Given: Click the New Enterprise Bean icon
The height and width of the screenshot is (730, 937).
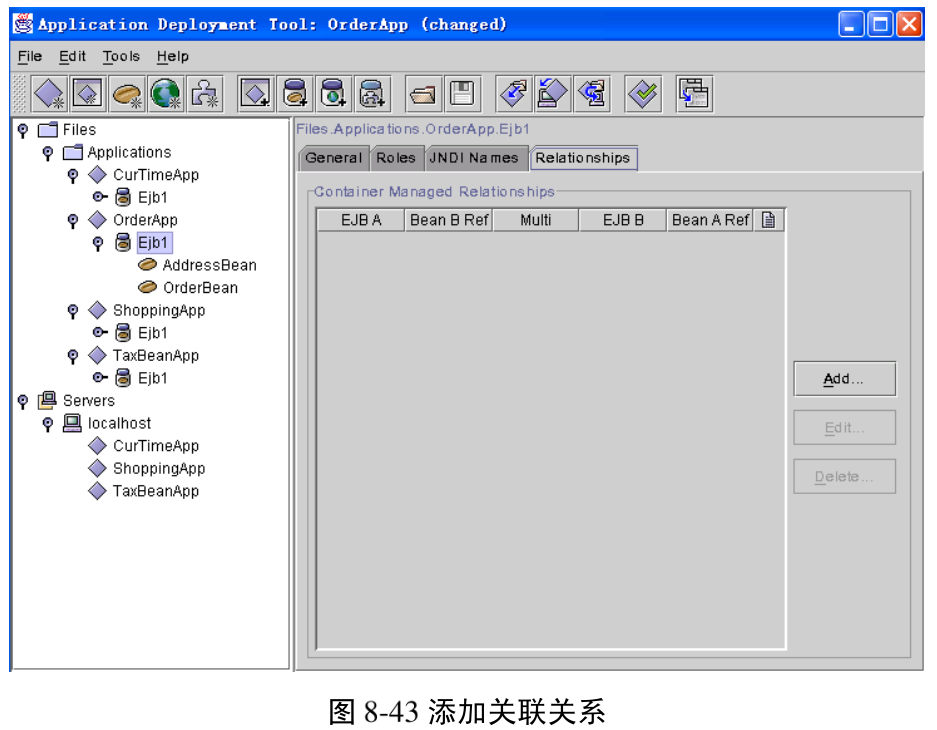Looking at the screenshot, I should (x=127, y=94).
